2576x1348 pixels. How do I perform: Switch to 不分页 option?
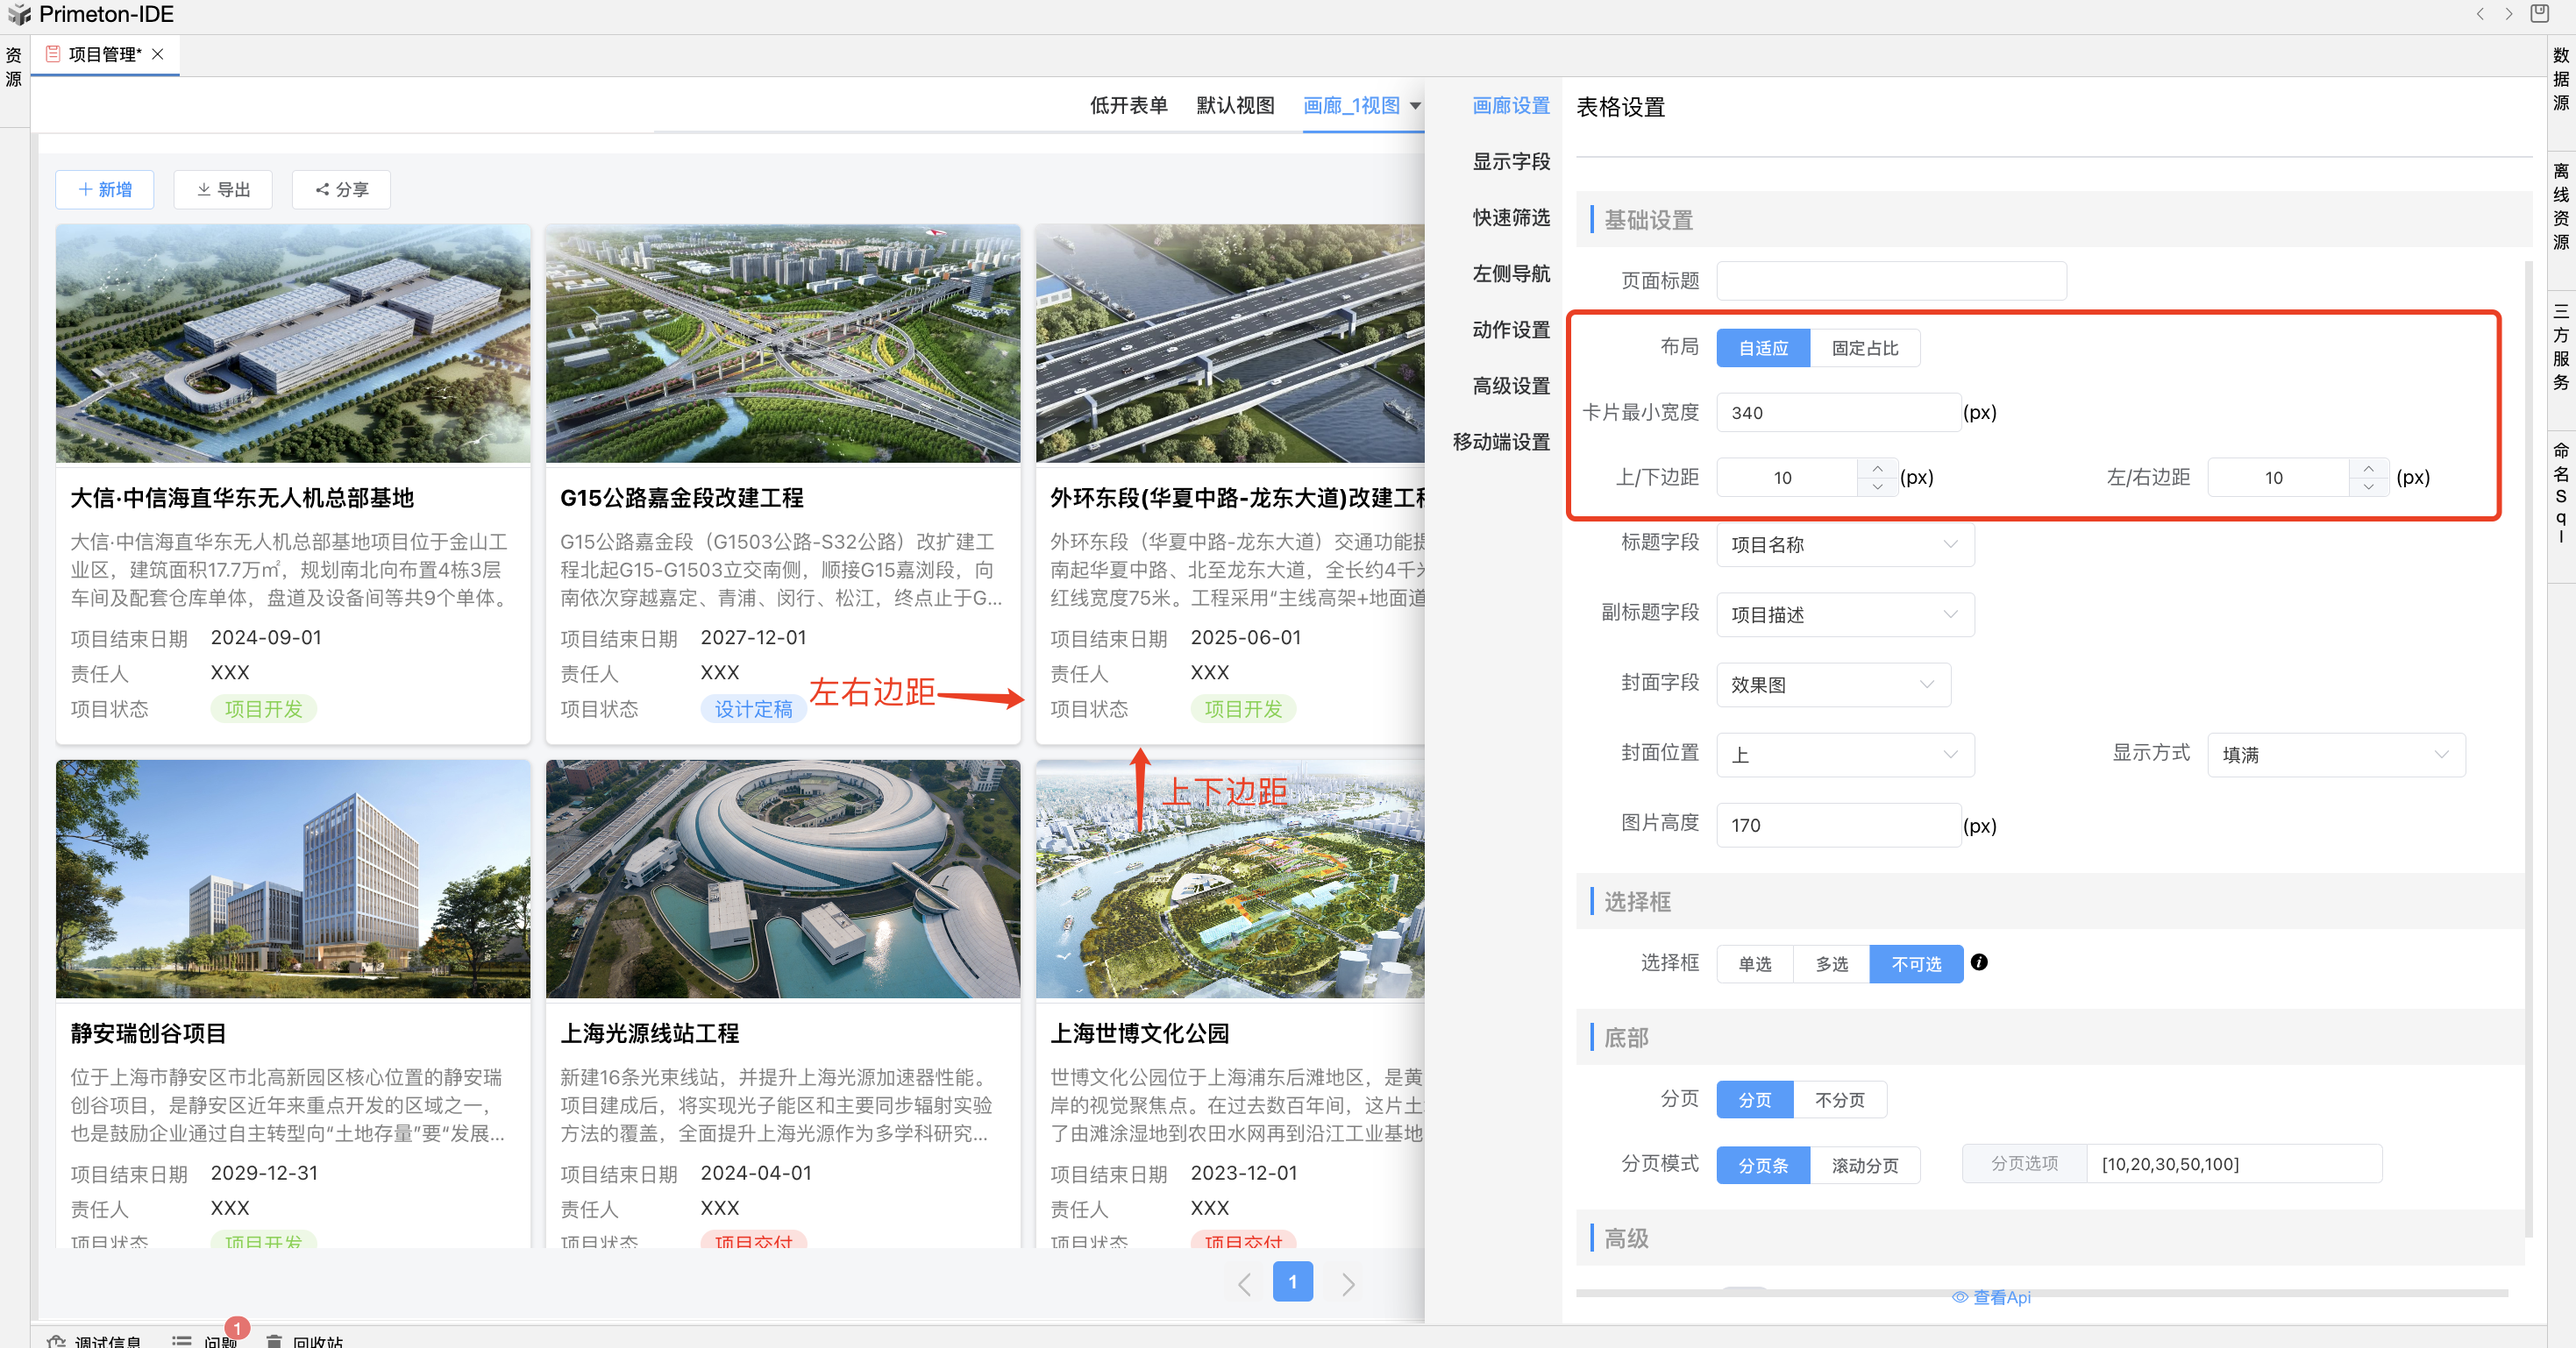click(x=1839, y=1100)
